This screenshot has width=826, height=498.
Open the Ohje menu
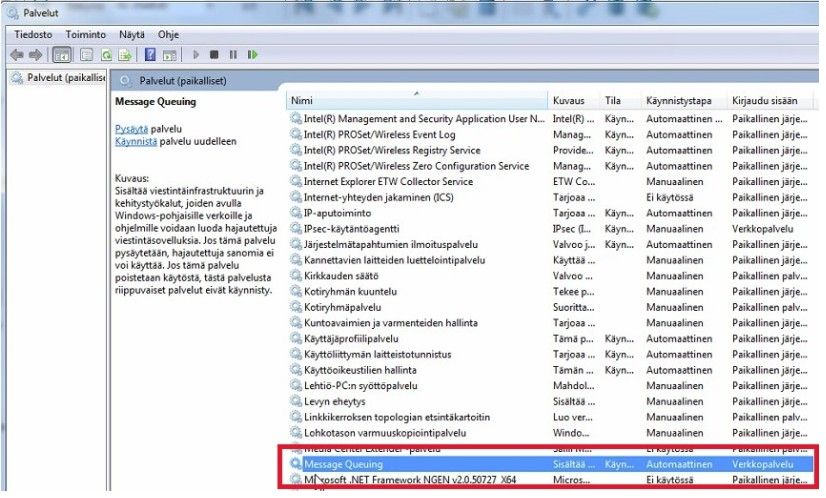pos(168,35)
